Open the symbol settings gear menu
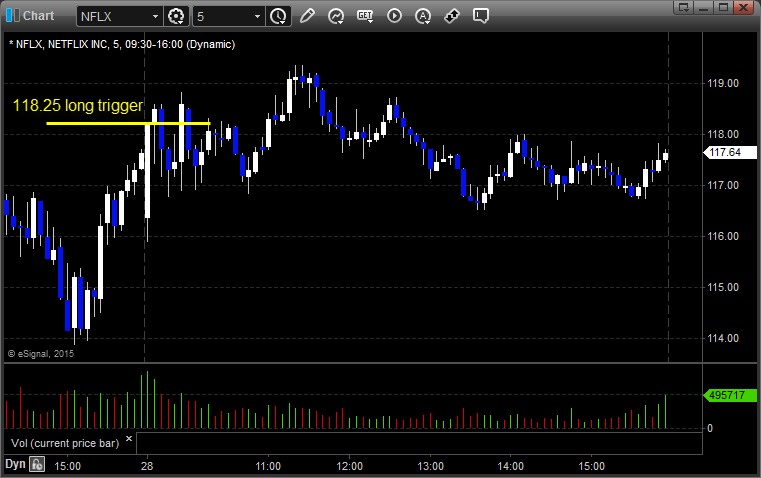761x478 pixels. coord(176,16)
